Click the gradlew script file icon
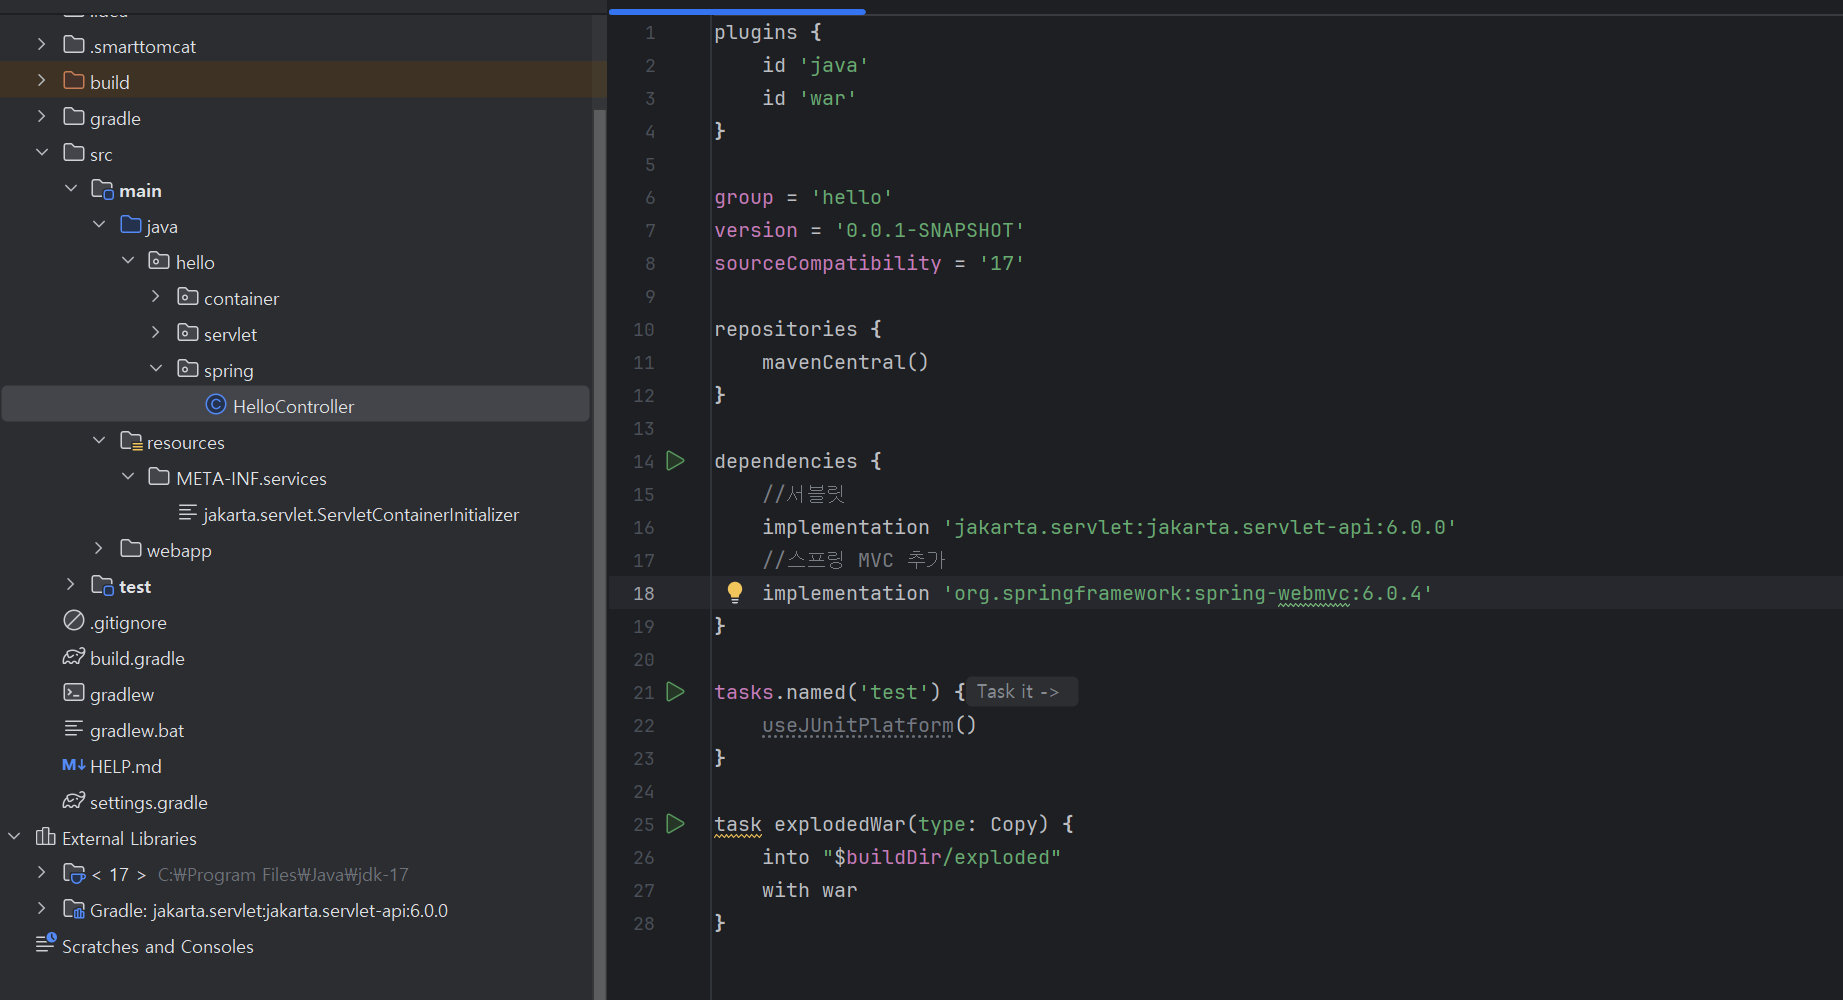The image size is (1843, 1000). [x=74, y=693]
